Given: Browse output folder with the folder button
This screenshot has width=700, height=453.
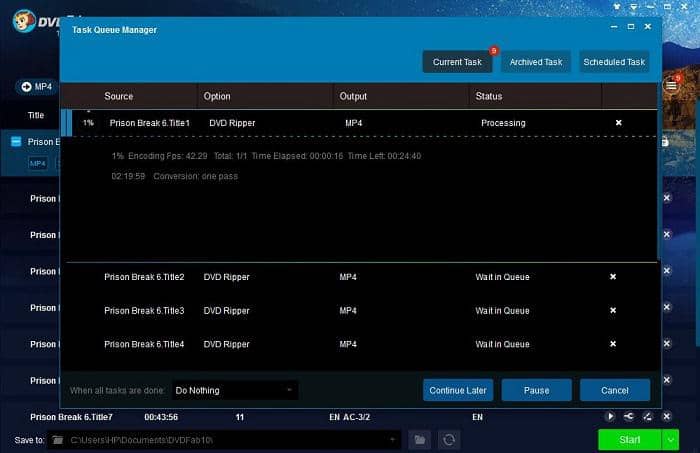Looking at the screenshot, I should [x=420, y=440].
